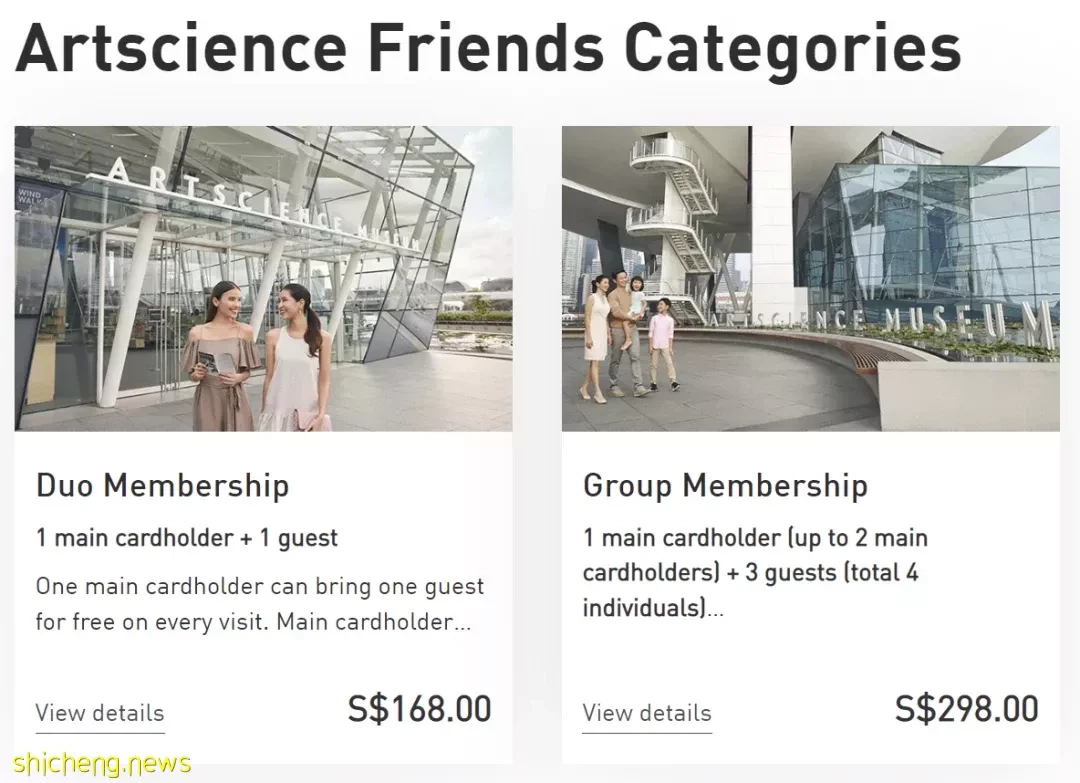Click '1 main cardholder + 1 guest' subtitle
Image resolution: width=1080 pixels, height=783 pixels.
click(187, 537)
